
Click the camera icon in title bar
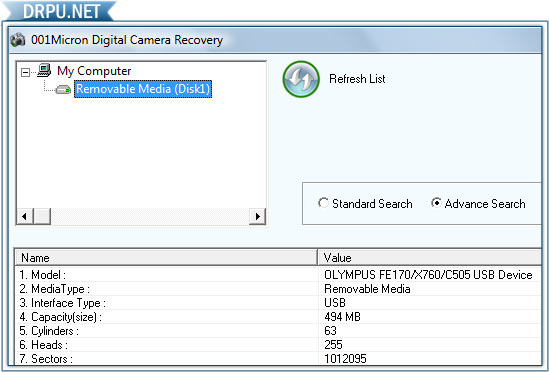click(18, 40)
